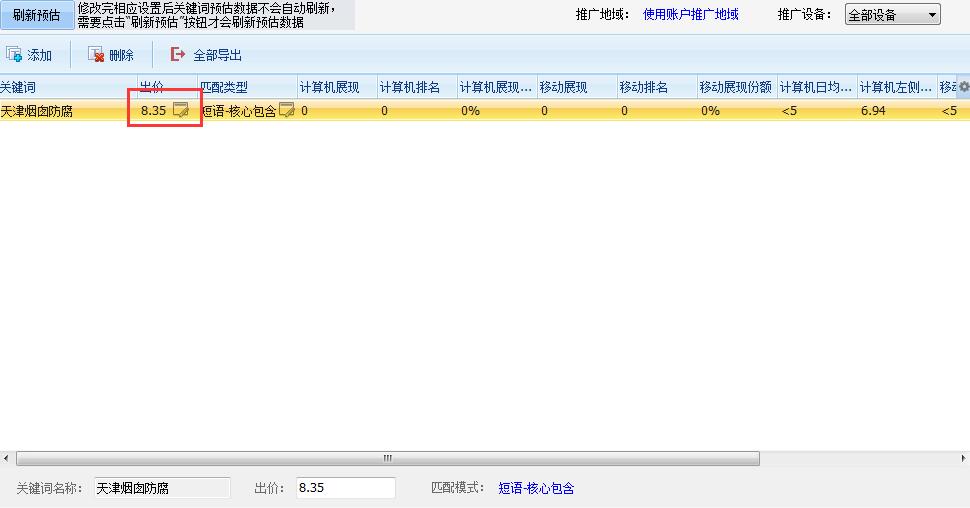Image resolution: width=970 pixels, height=508 pixels.
Task: Click the edit icon beside 短语-核心包含 in row
Action: tap(286, 110)
